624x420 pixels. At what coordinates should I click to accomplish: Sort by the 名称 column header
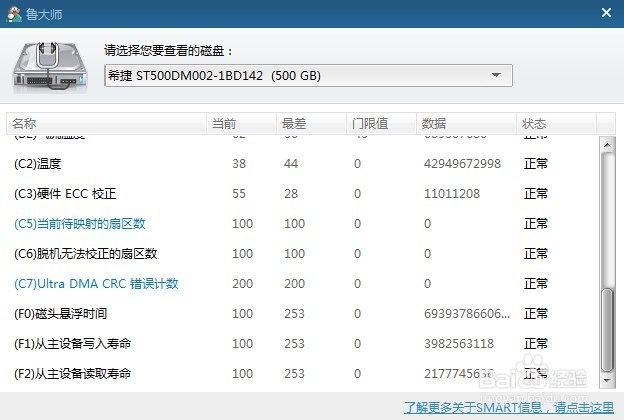[106, 123]
